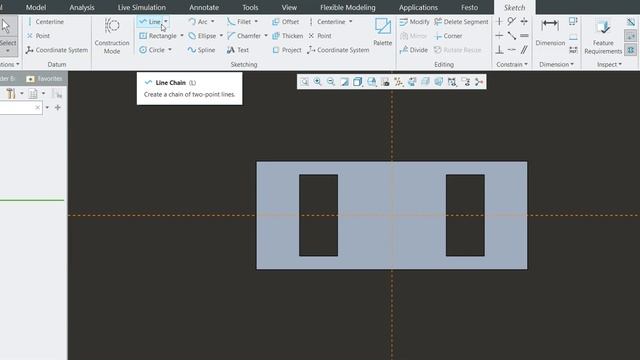Click the Modify editing tool
The image size is (640, 360).
(x=414, y=22)
